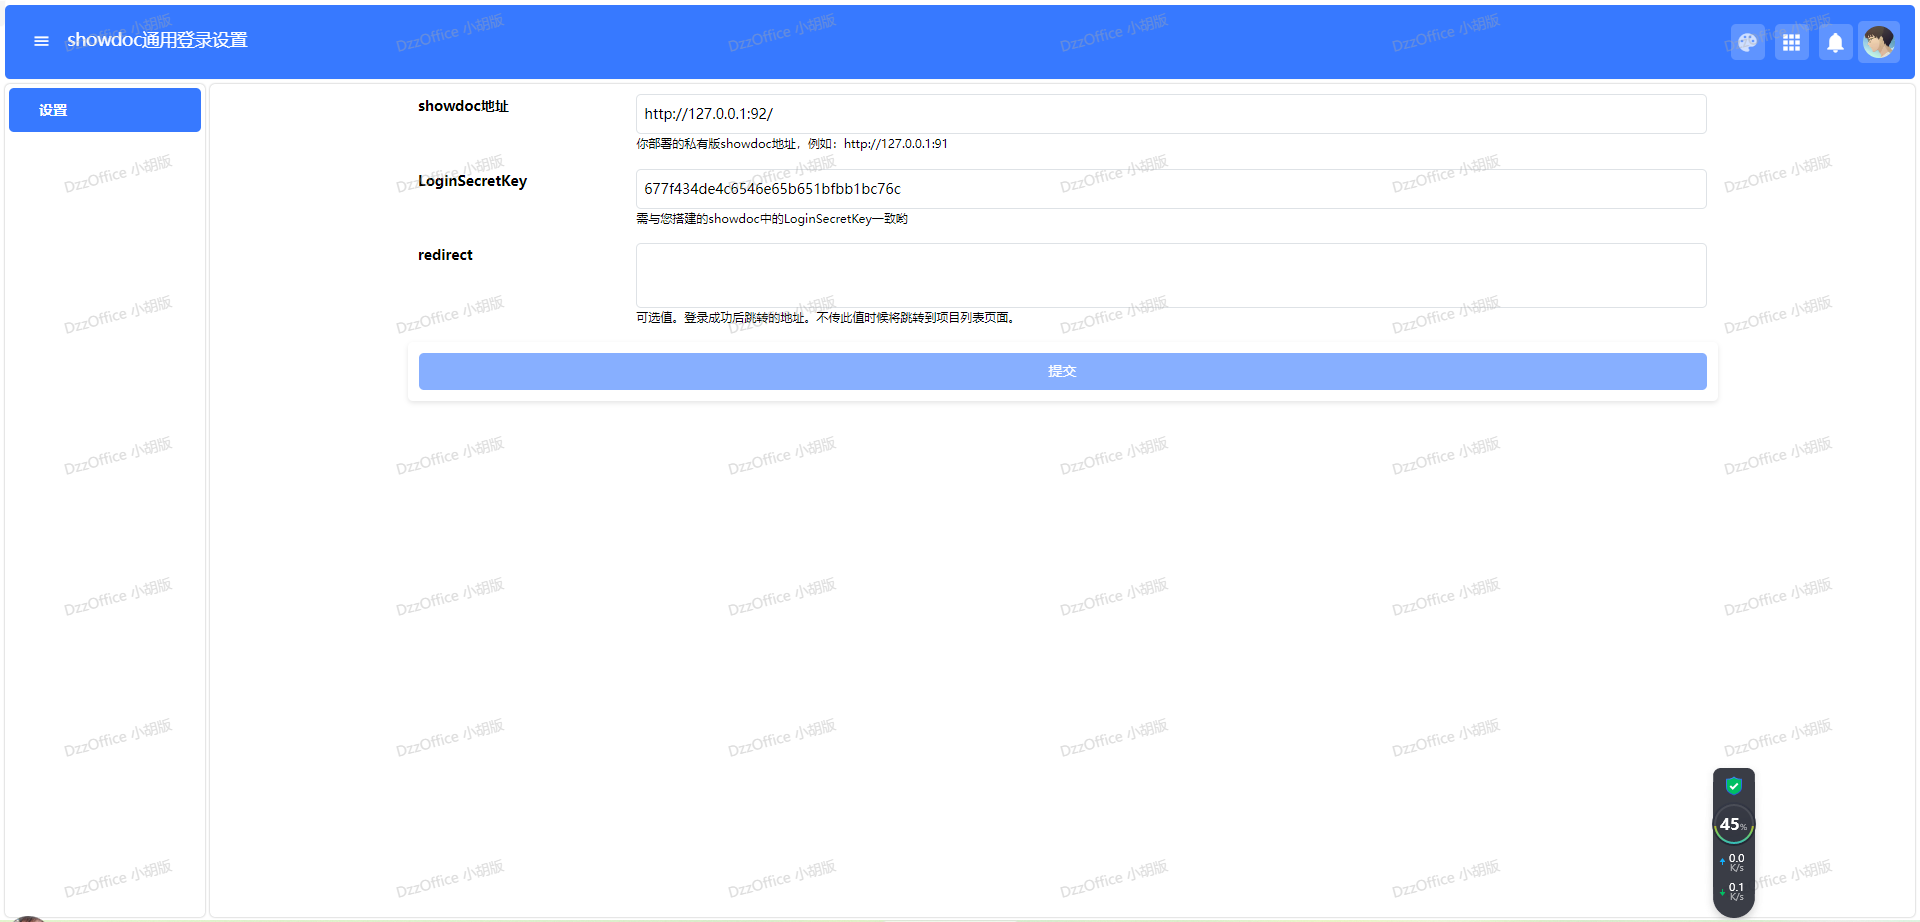Click the redirect label
Image resolution: width=1920 pixels, height=922 pixels.
coord(445,255)
